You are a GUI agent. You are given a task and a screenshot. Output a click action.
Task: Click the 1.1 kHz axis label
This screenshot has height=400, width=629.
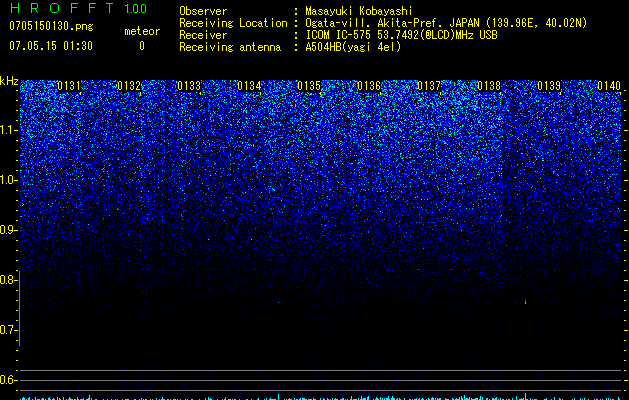tap(9, 130)
